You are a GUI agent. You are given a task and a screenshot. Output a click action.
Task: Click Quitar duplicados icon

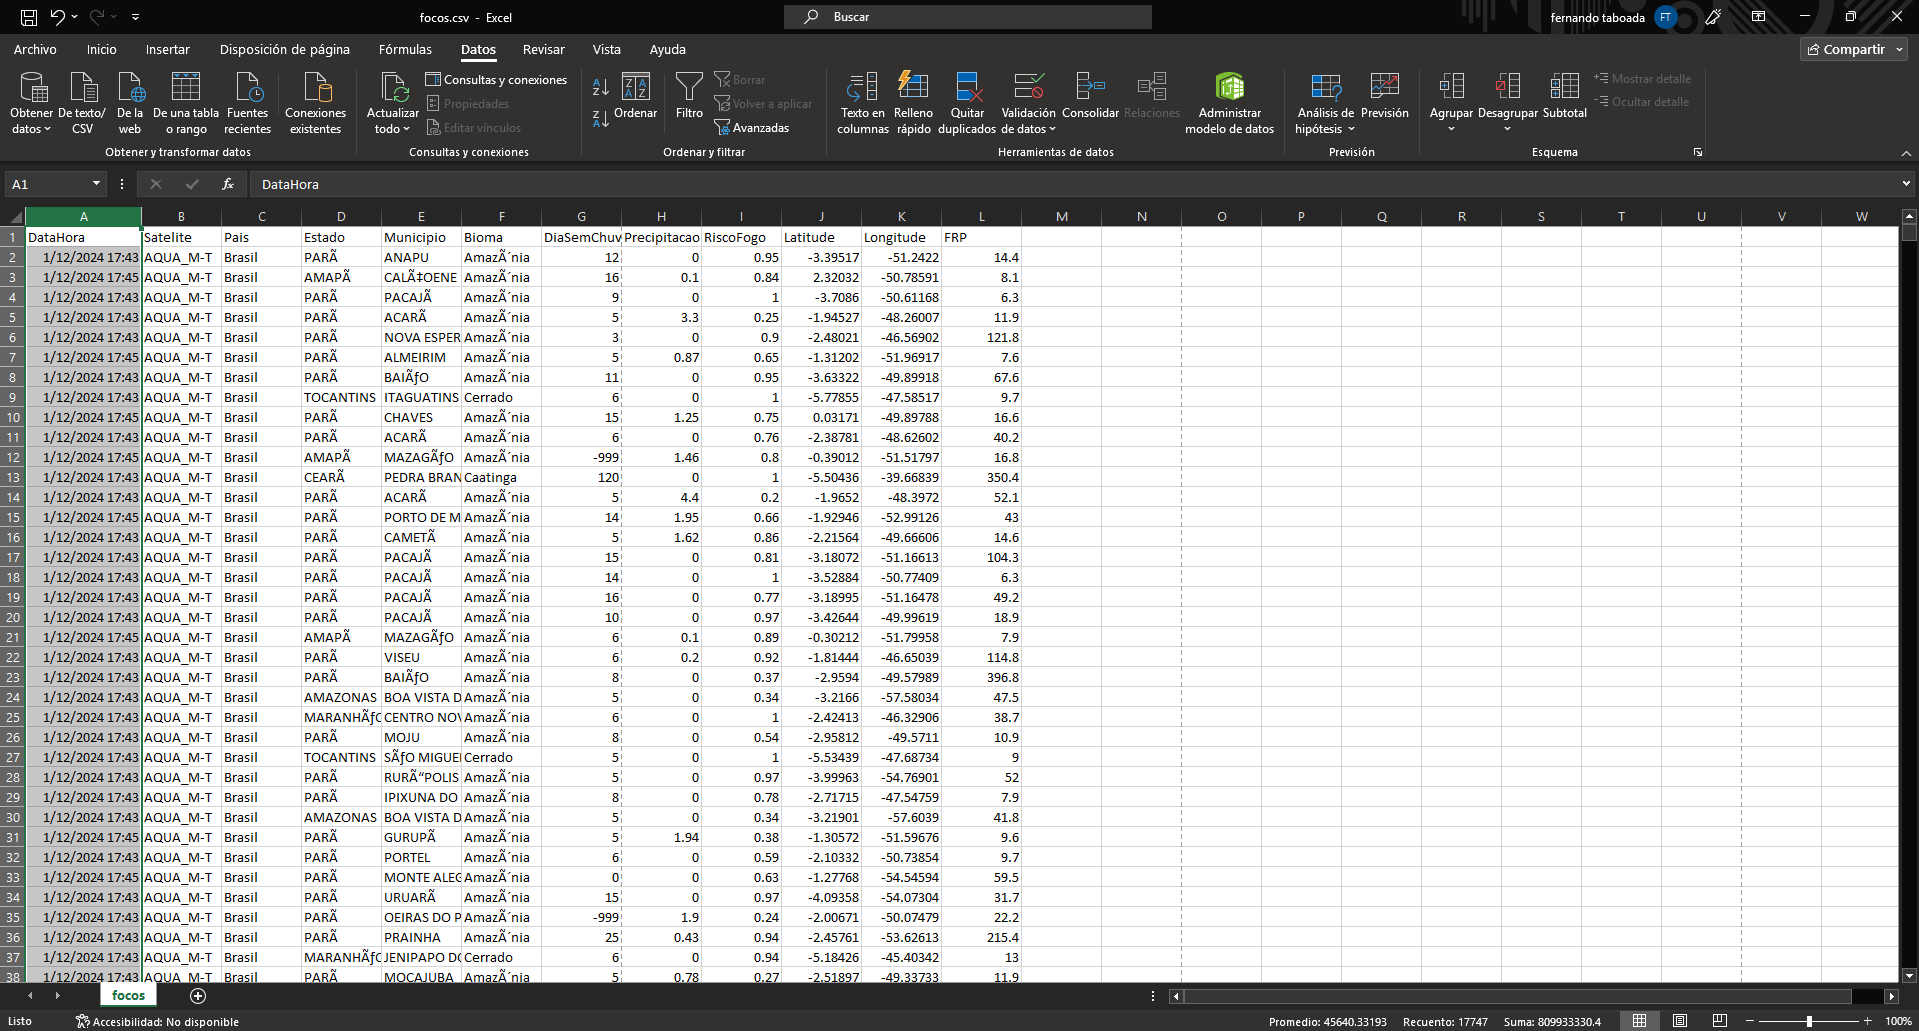tap(967, 88)
